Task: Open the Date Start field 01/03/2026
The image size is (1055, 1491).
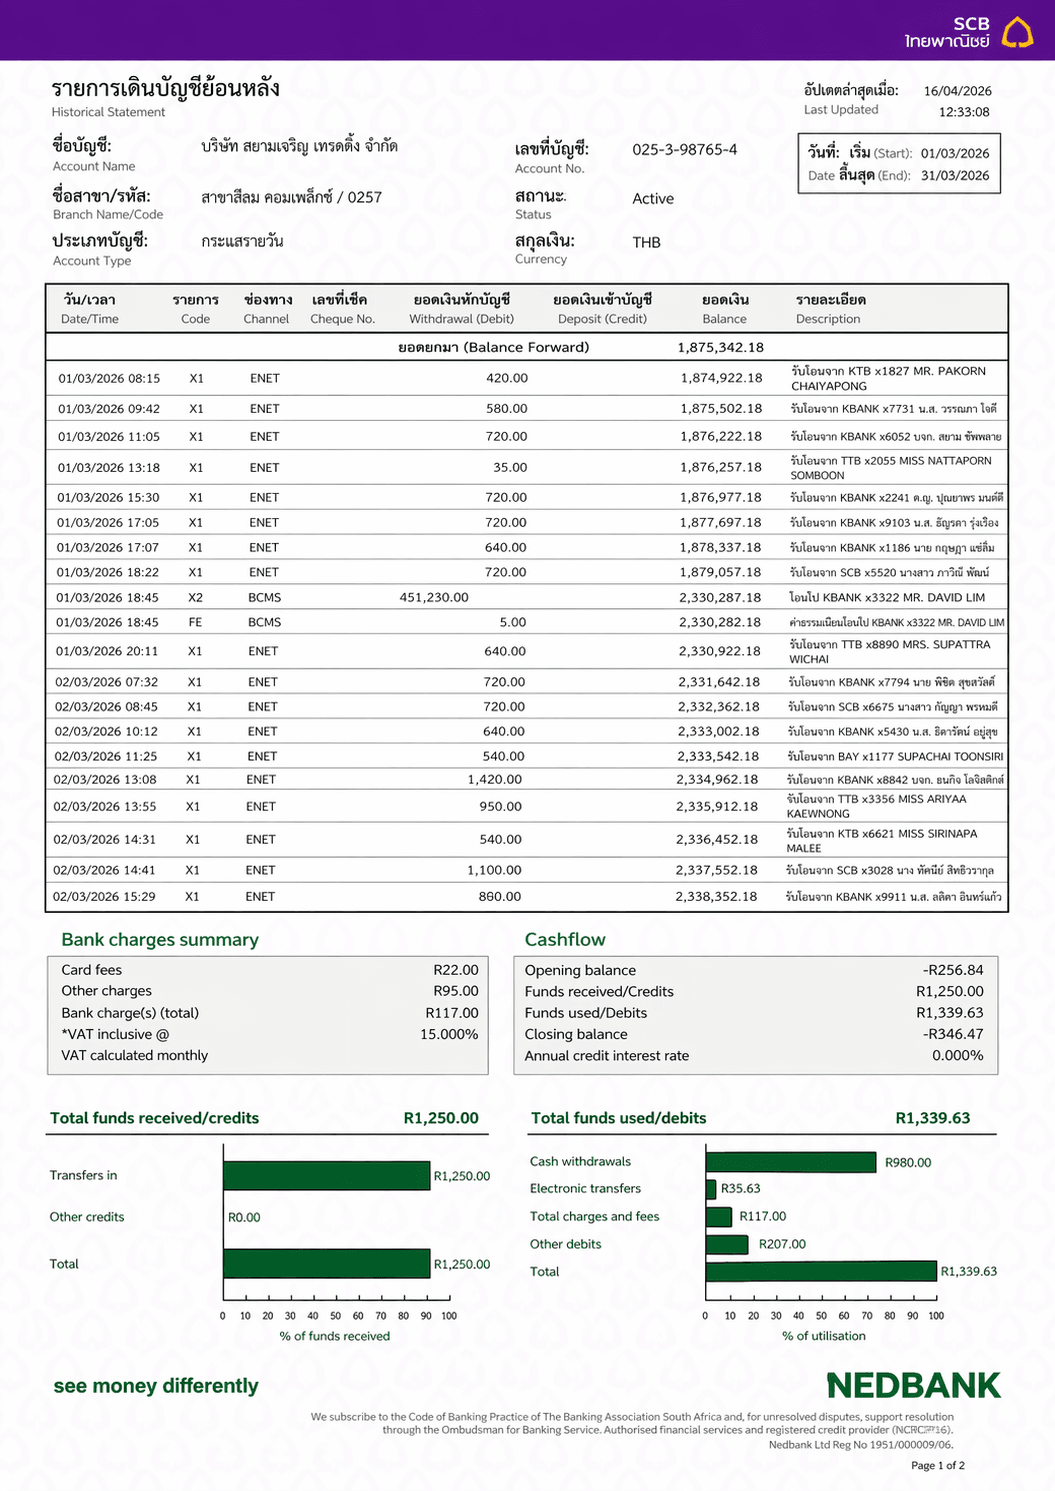Action: (958, 153)
